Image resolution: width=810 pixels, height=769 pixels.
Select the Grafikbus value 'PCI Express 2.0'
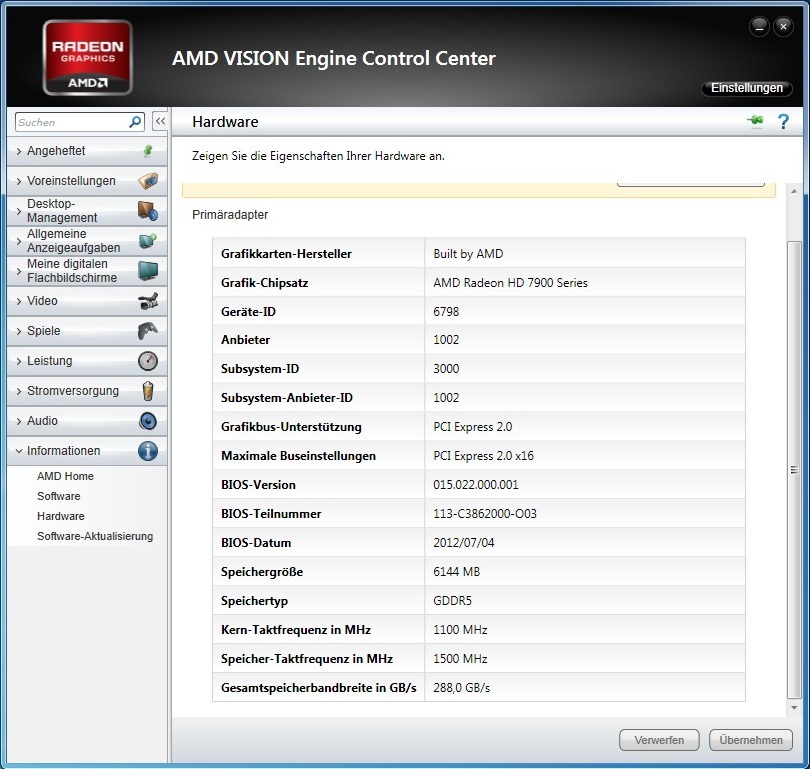pyautogui.click(x=473, y=427)
